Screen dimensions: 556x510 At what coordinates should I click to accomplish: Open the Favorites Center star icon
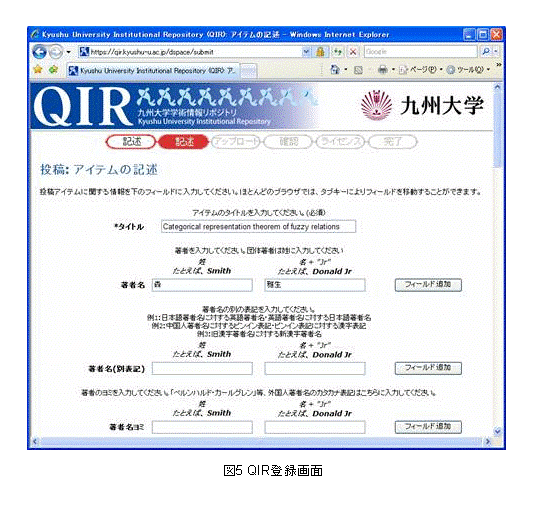coord(38,70)
